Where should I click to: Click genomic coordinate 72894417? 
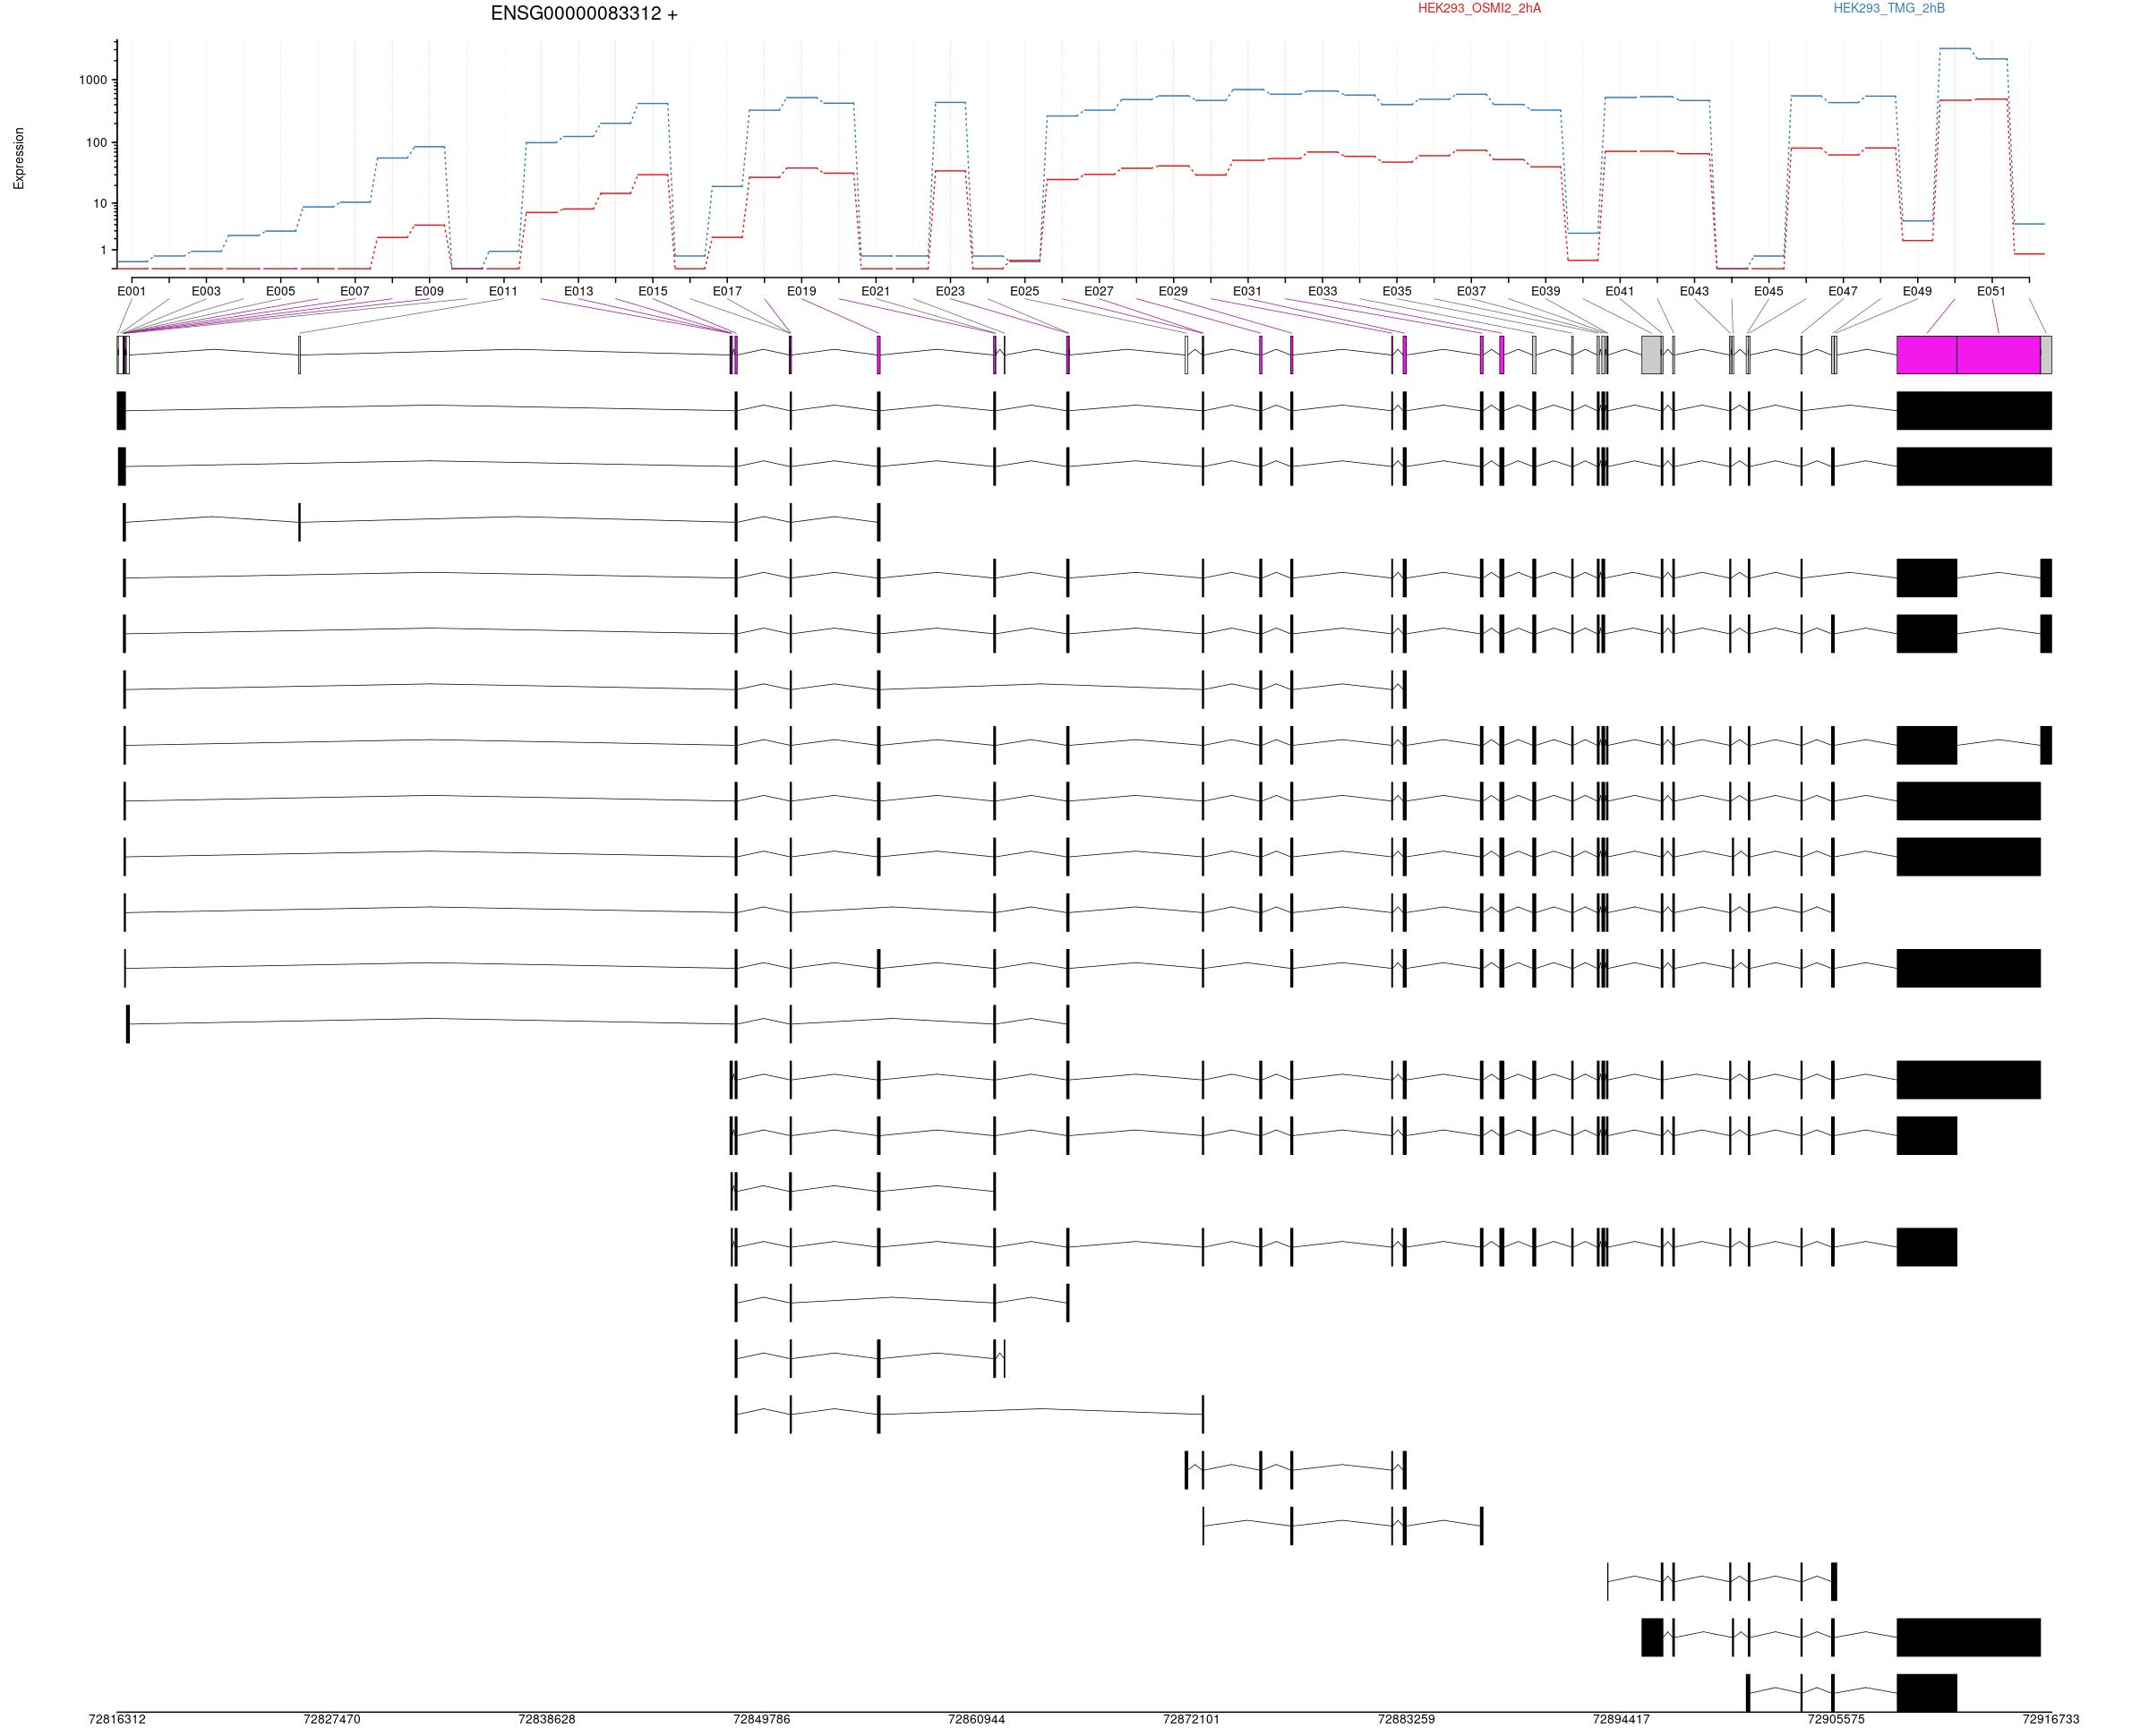click(x=1622, y=1720)
